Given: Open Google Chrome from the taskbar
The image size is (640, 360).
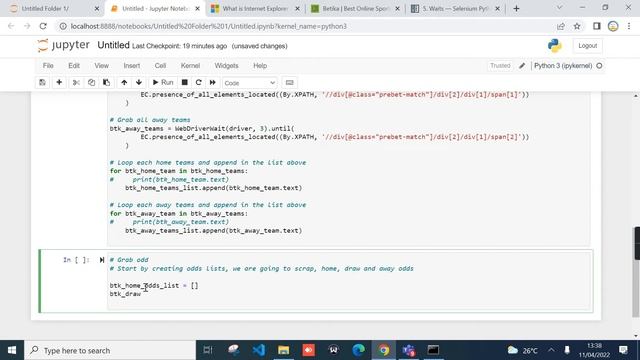Looking at the screenshot, I should 383,350.
